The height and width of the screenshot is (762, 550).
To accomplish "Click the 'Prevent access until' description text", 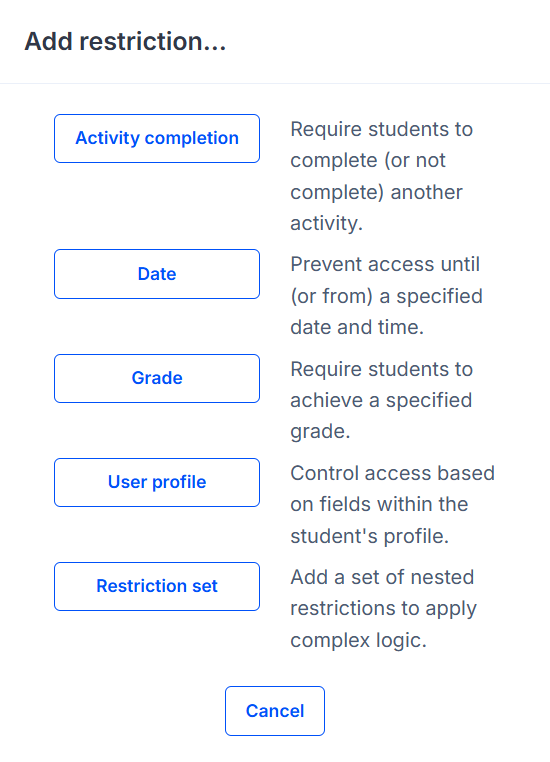I will tap(387, 295).
